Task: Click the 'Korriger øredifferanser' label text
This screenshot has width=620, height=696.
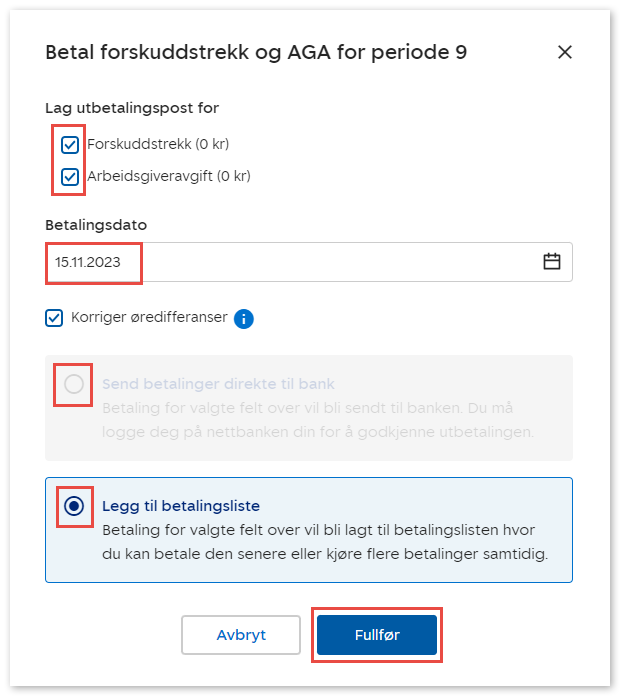Action: click(x=149, y=318)
